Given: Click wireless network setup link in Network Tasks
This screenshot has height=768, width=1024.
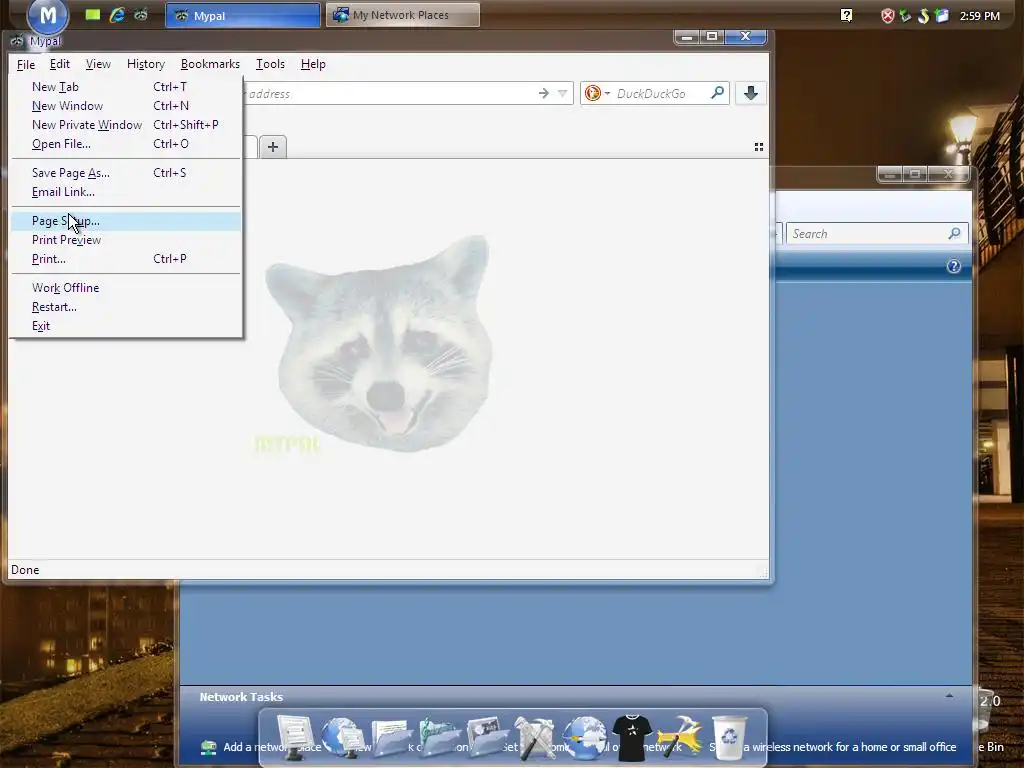Looking at the screenshot, I should [x=833, y=746].
